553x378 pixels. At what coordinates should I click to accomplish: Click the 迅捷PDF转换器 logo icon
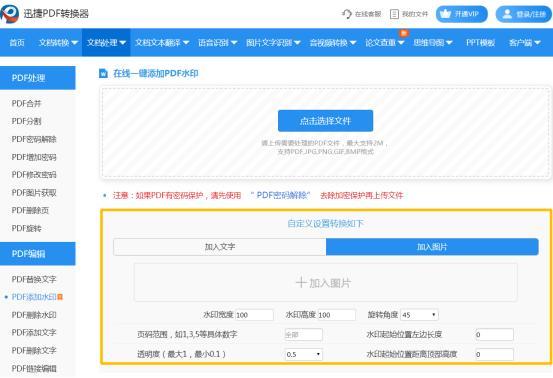click(10, 14)
